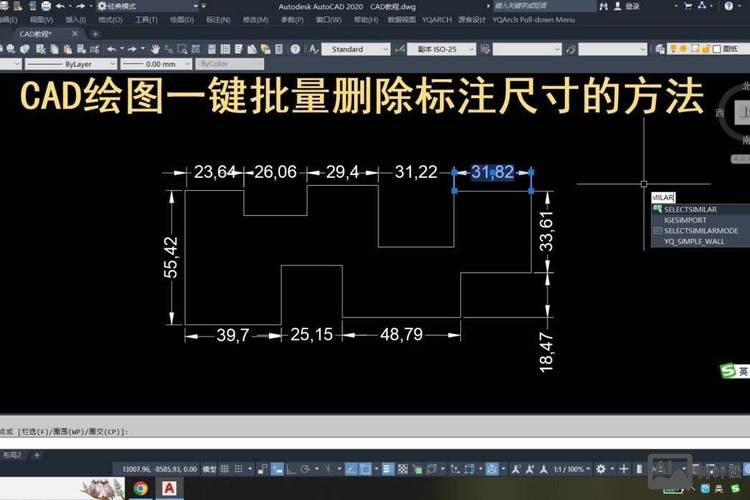Open the Standard text style dropdown
This screenshot has height=500, width=750.
click(356, 49)
